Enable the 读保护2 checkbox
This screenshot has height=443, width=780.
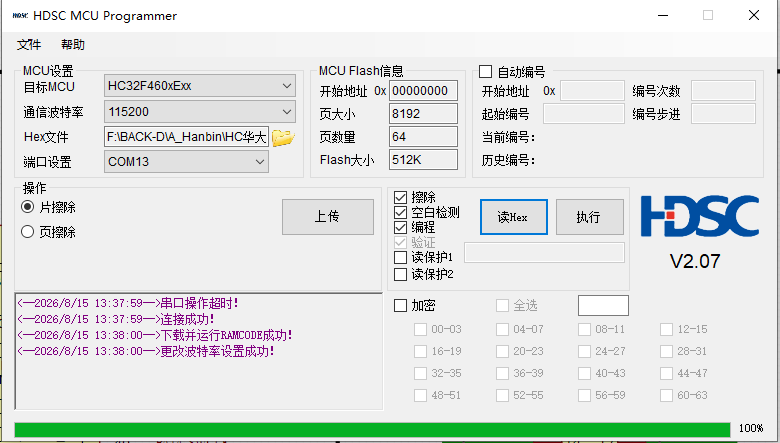pyautogui.click(x=400, y=274)
